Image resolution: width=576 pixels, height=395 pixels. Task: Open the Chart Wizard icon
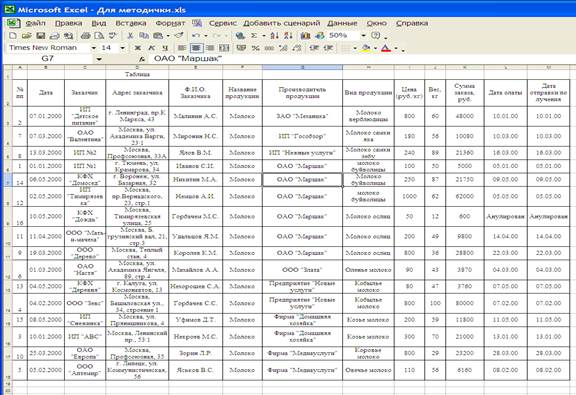[x=305, y=36]
